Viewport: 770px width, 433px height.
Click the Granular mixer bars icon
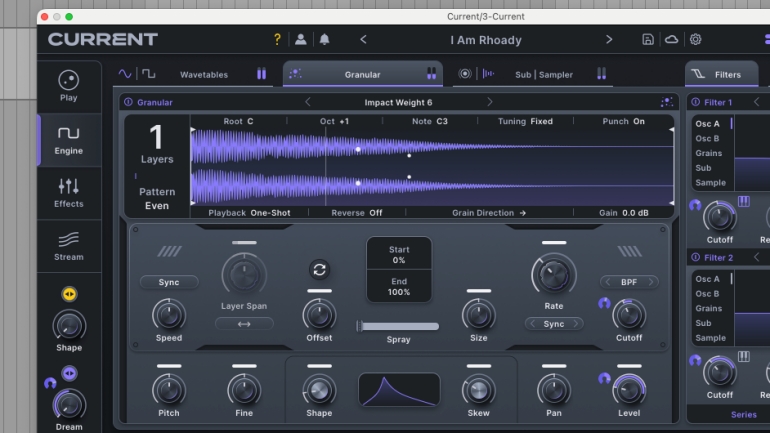pyautogui.click(x=431, y=74)
